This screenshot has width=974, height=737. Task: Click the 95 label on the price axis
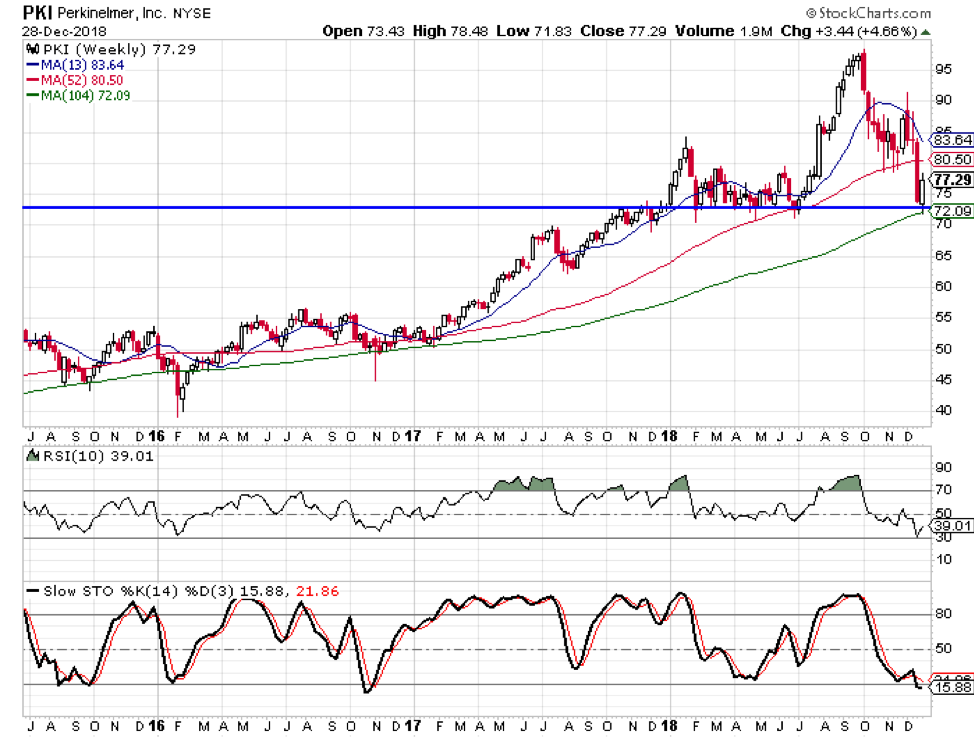[x=944, y=69]
